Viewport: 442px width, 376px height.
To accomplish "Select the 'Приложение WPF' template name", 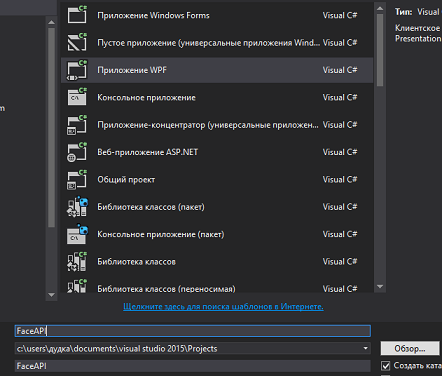I will point(132,70).
